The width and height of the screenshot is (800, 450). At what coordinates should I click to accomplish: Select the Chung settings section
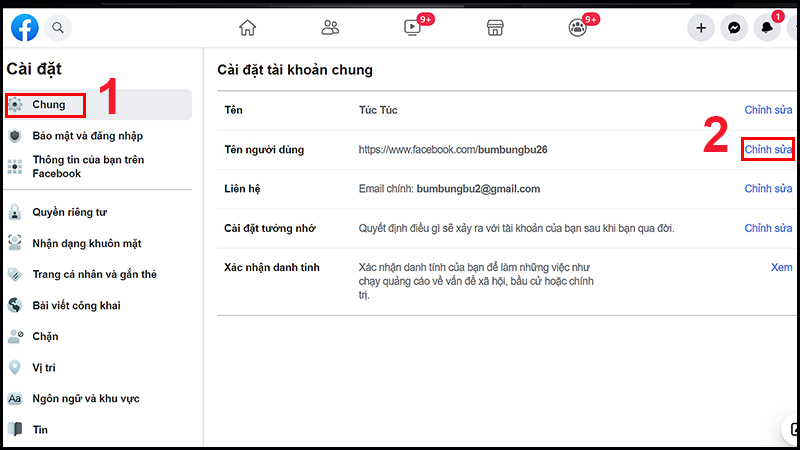click(x=98, y=105)
